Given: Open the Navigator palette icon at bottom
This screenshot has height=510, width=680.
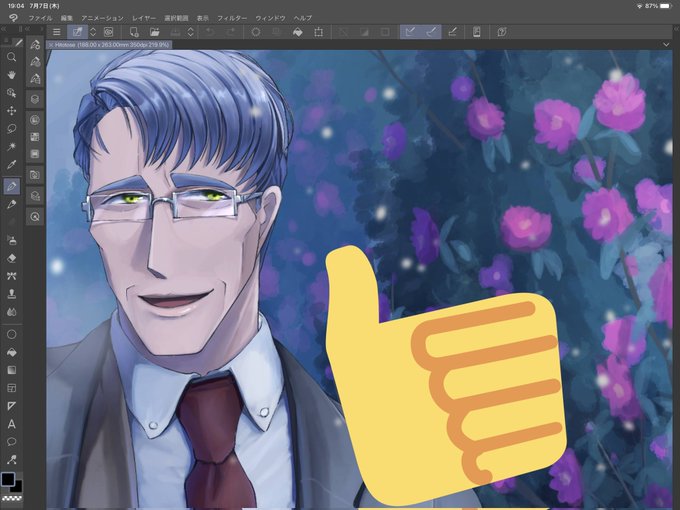Looking at the screenshot, I should pos(35,216).
